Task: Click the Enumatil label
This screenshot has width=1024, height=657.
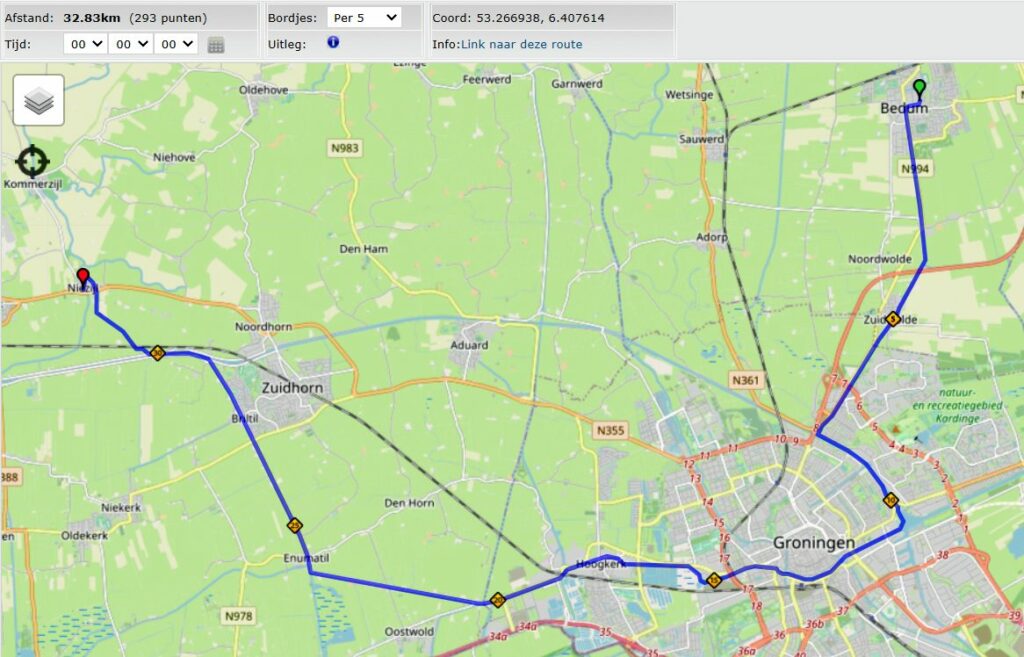Action: click(x=306, y=558)
